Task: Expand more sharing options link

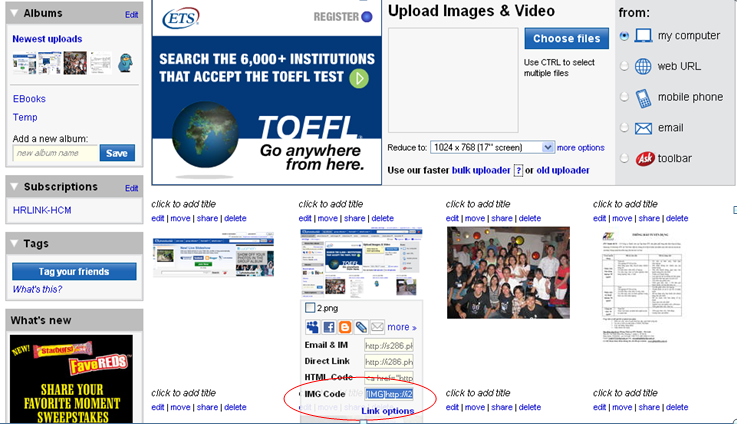Action: coord(402,327)
